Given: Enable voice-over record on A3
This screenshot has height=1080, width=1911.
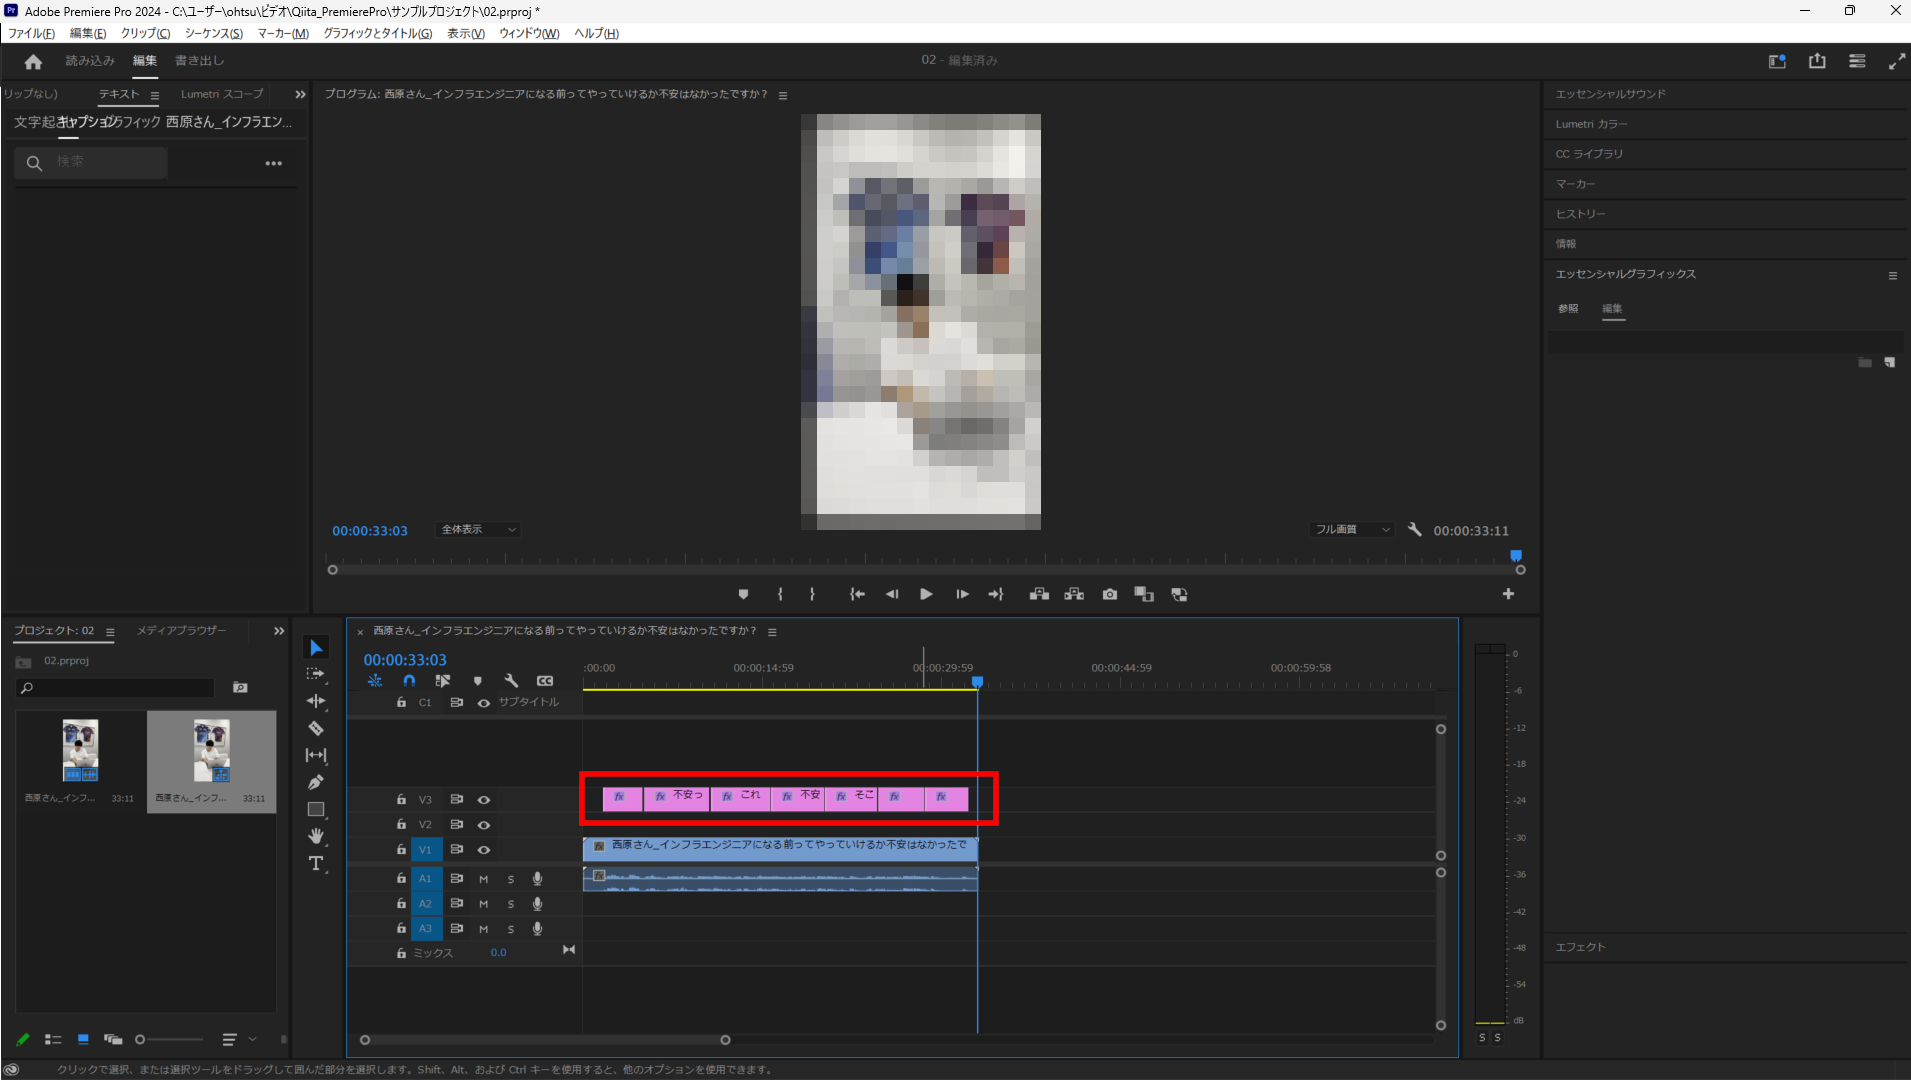Looking at the screenshot, I should 537,929.
